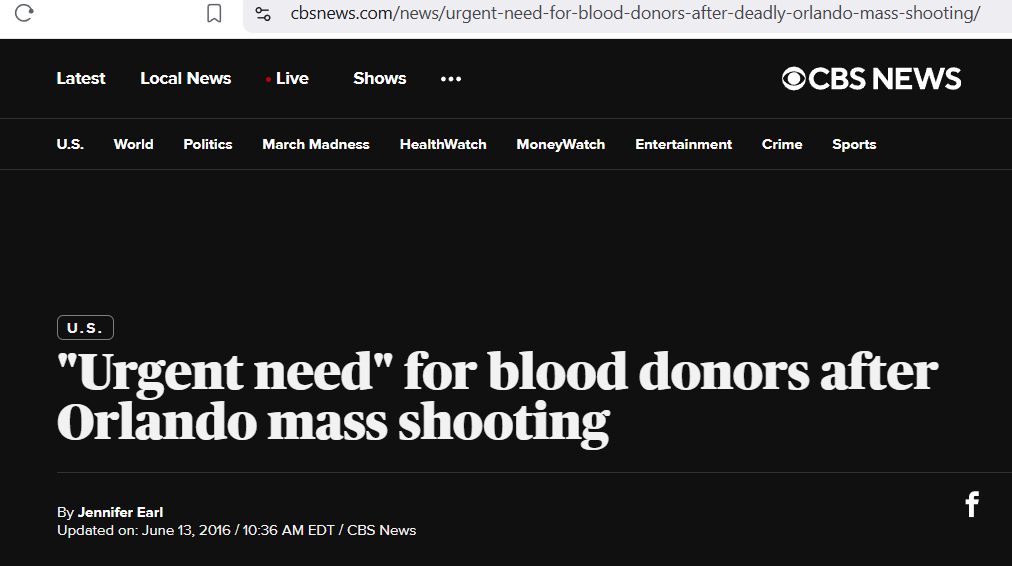The image size is (1012, 566).
Task: Go to MoneyWatch section
Action: [561, 144]
